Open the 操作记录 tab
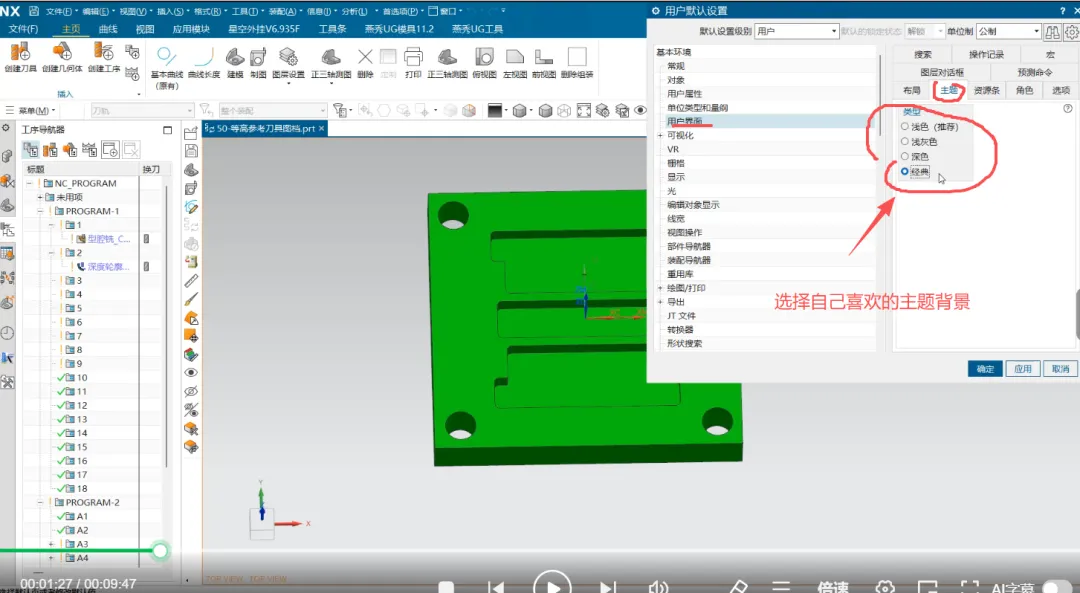Image resolution: width=1080 pixels, height=593 pixels. [x=986, y=54]
